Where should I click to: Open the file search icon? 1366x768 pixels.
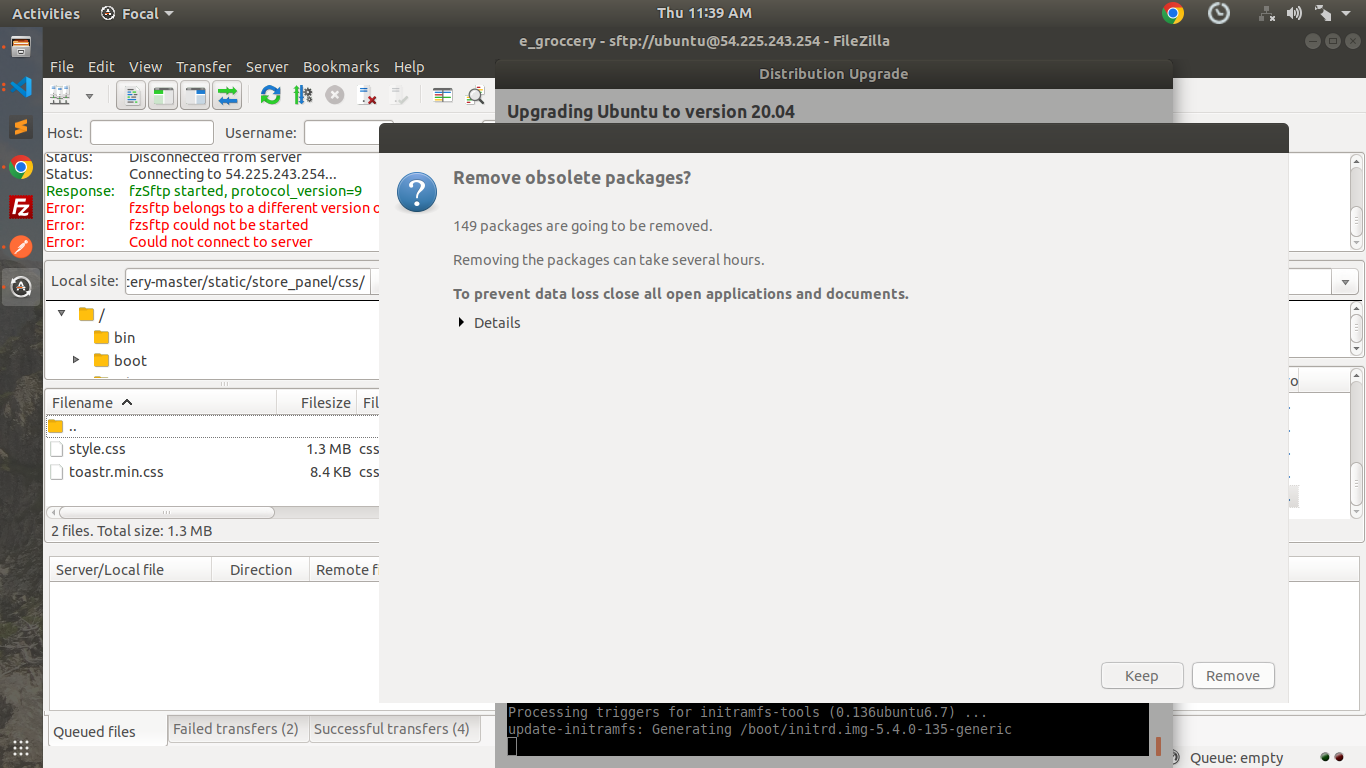476,96
